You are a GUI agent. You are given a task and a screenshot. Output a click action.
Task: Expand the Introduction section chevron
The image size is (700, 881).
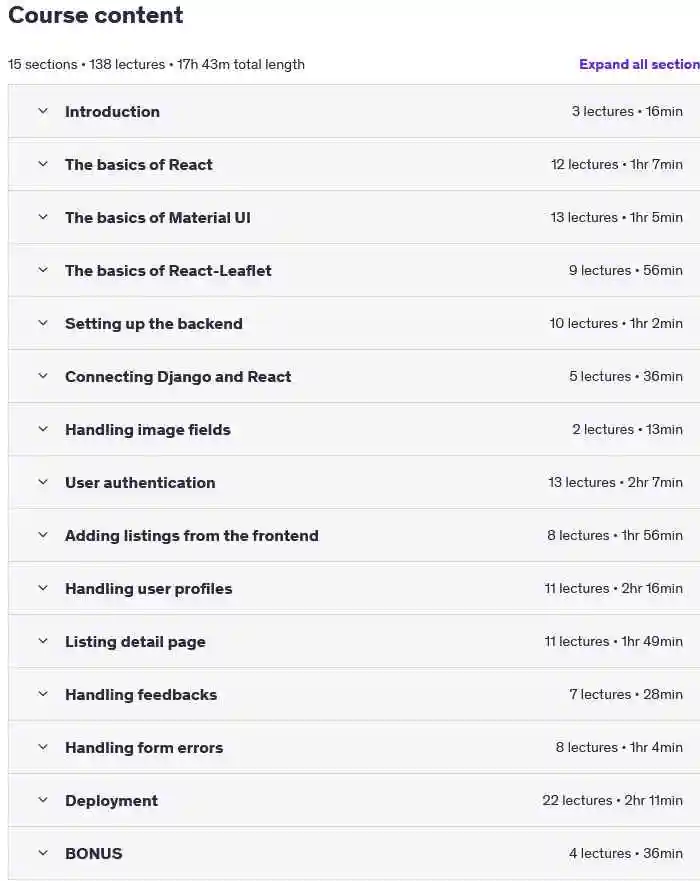click(43, 111)
